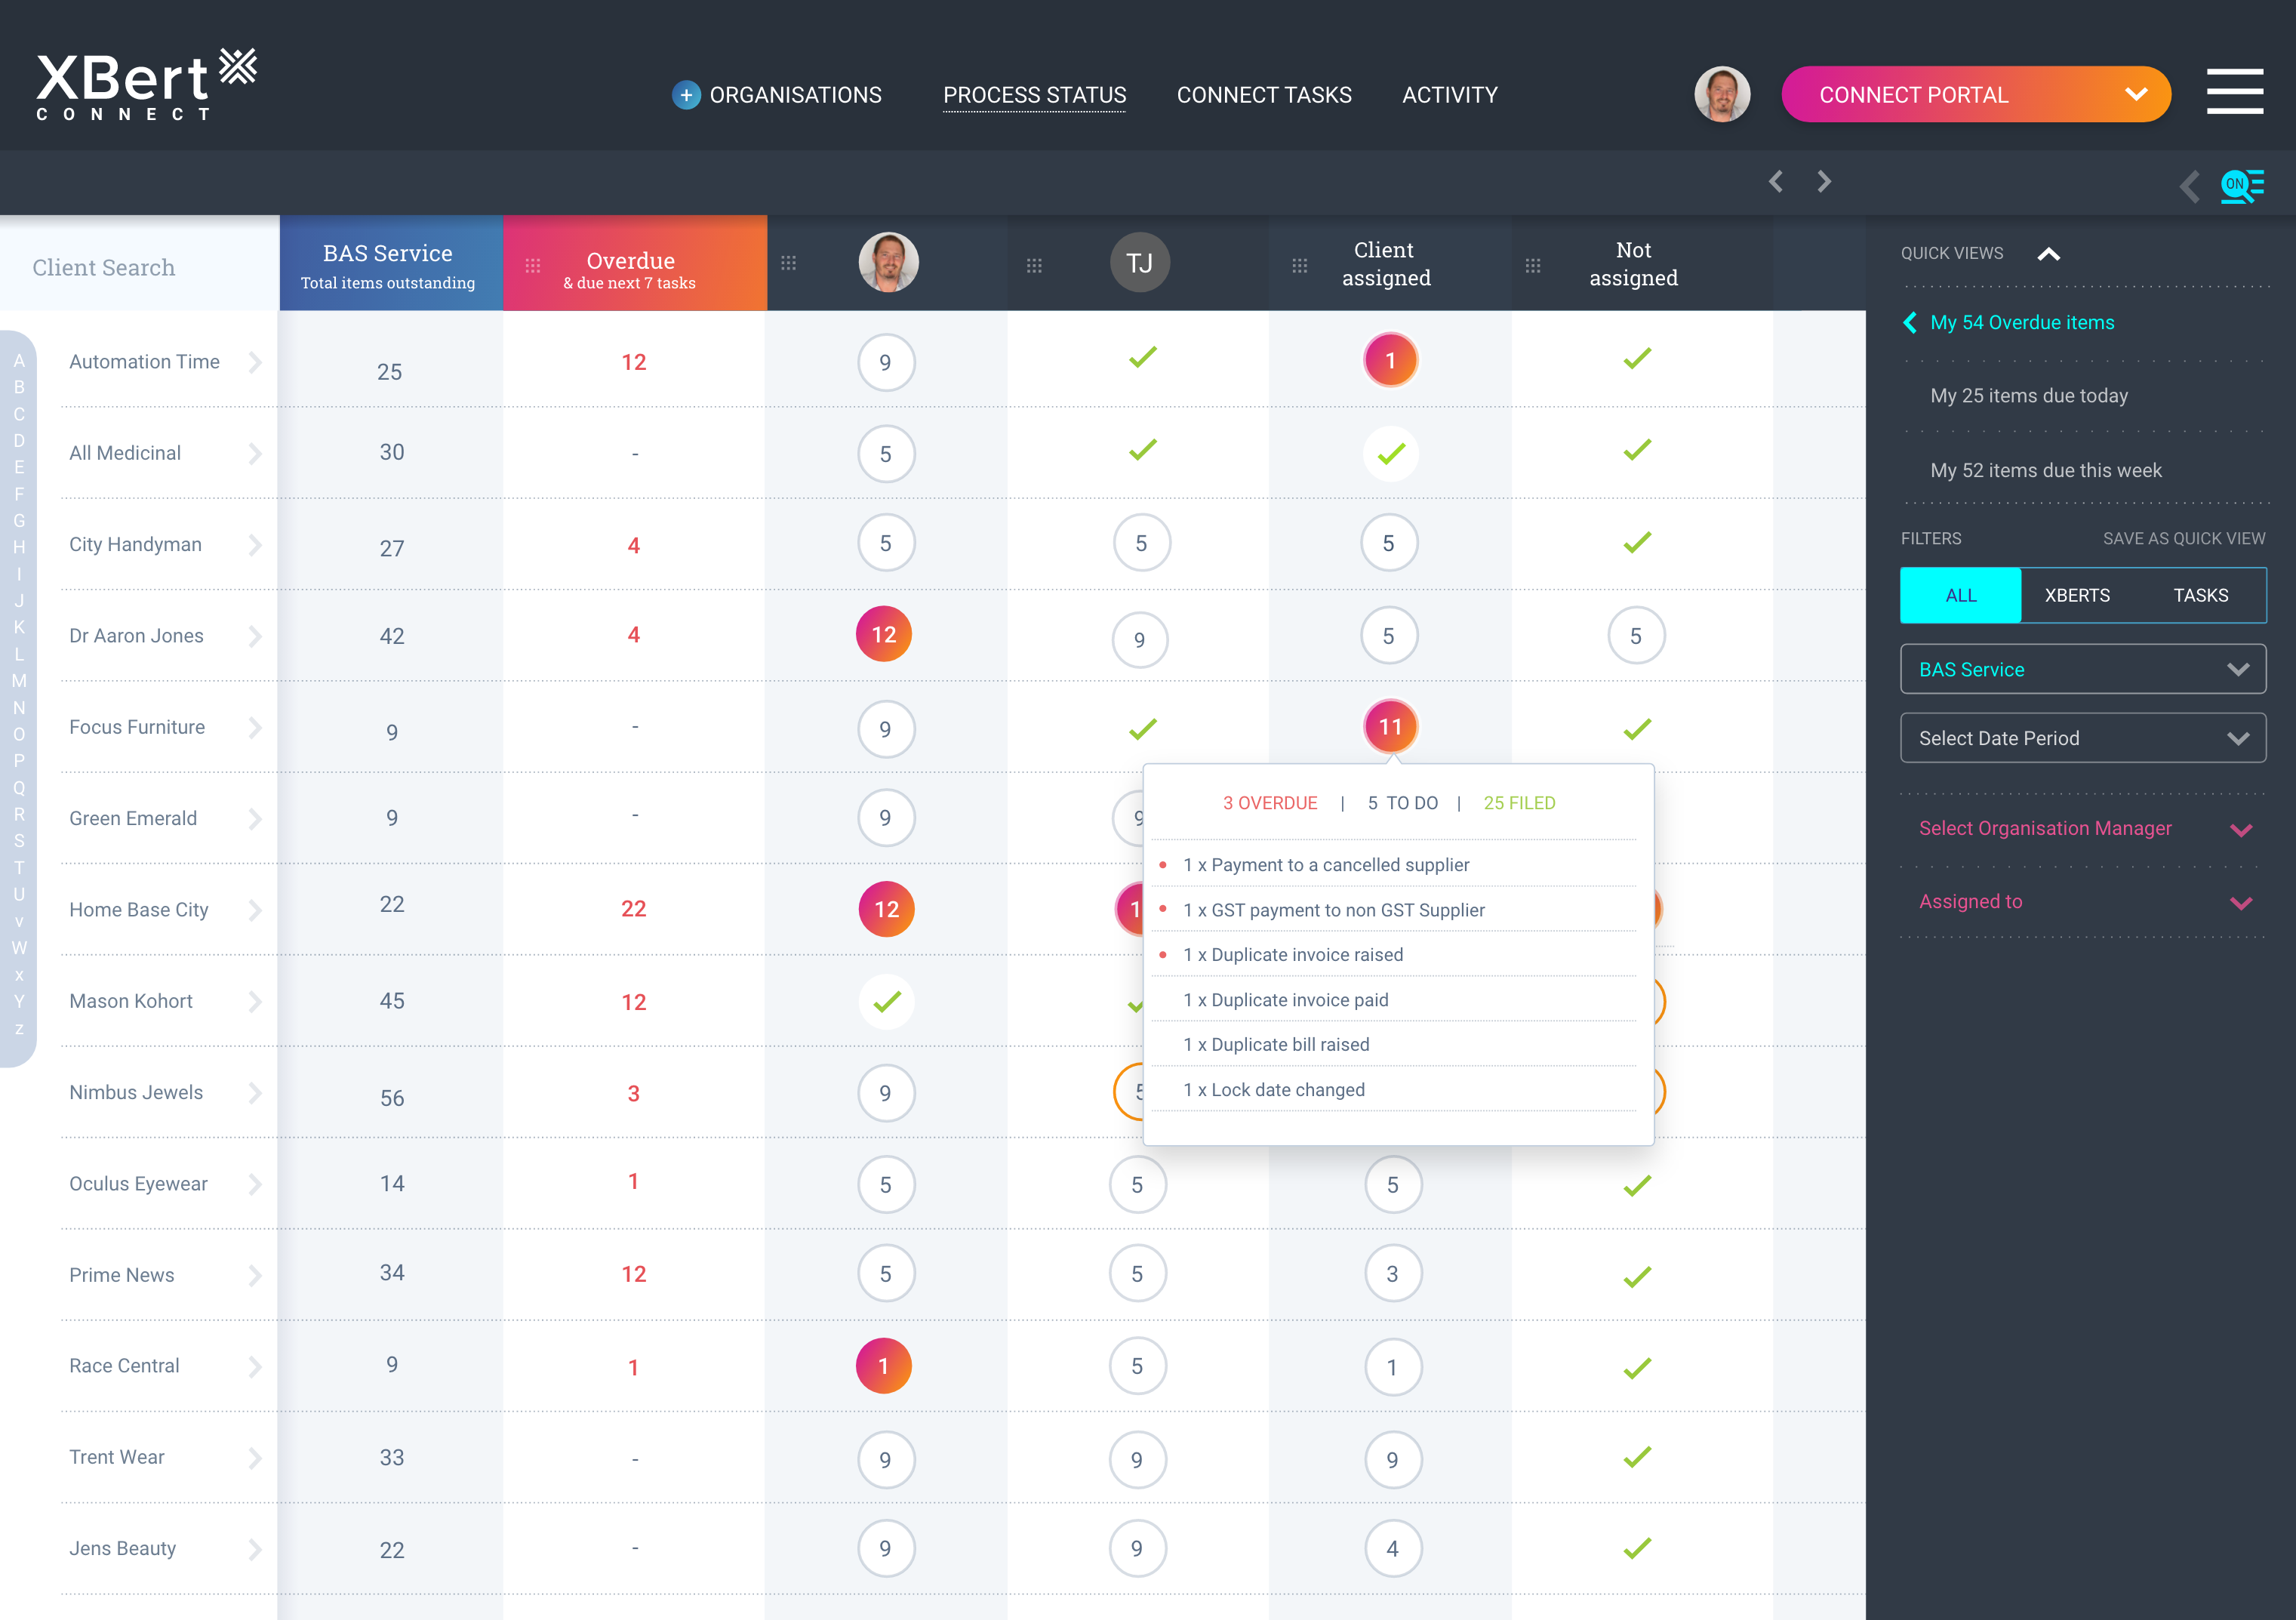Click the user profile photo in header
The image size is (2296, 1620).
pos(1721,95)
